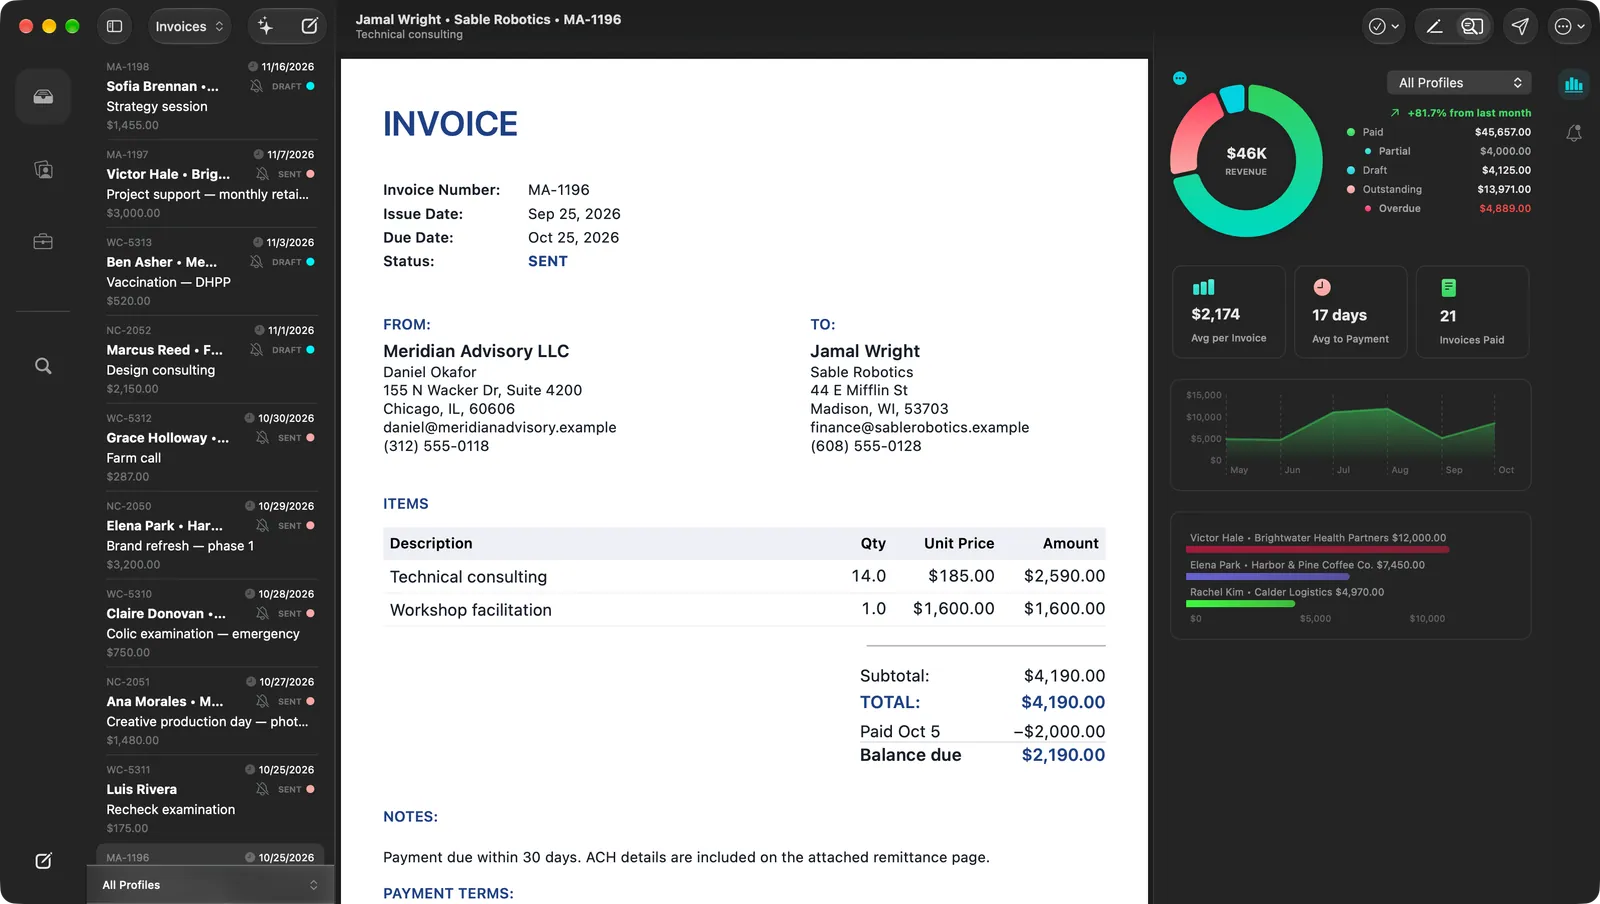Open the preview magnifier document icon
This screenshot has width=1600, height=904.
tap(1472, 27)
